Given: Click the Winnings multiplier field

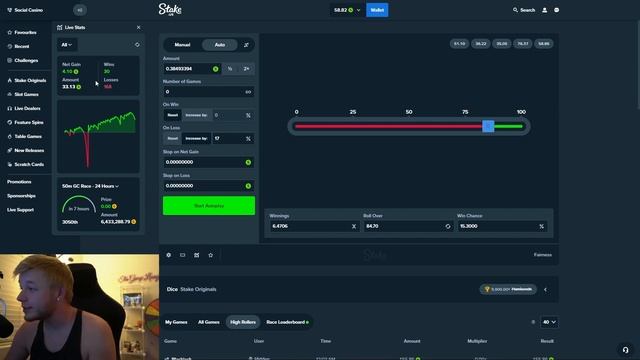Looking at the screenshot, I should point(314,226).
